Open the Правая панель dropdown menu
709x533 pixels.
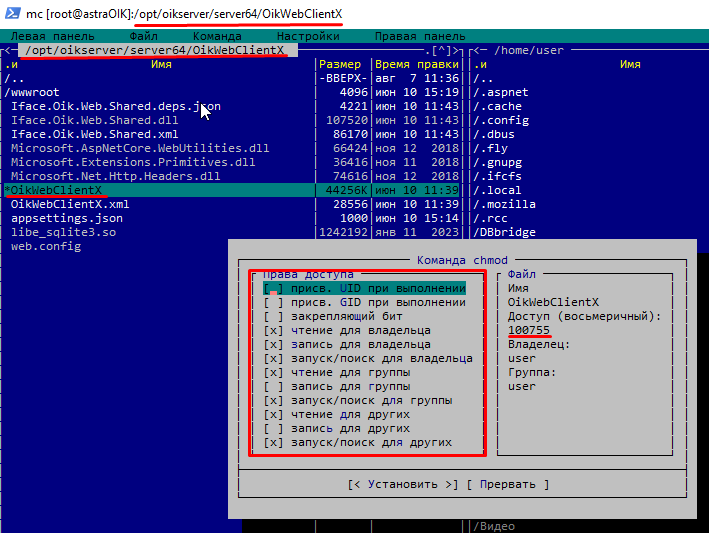tap(420, 36)
